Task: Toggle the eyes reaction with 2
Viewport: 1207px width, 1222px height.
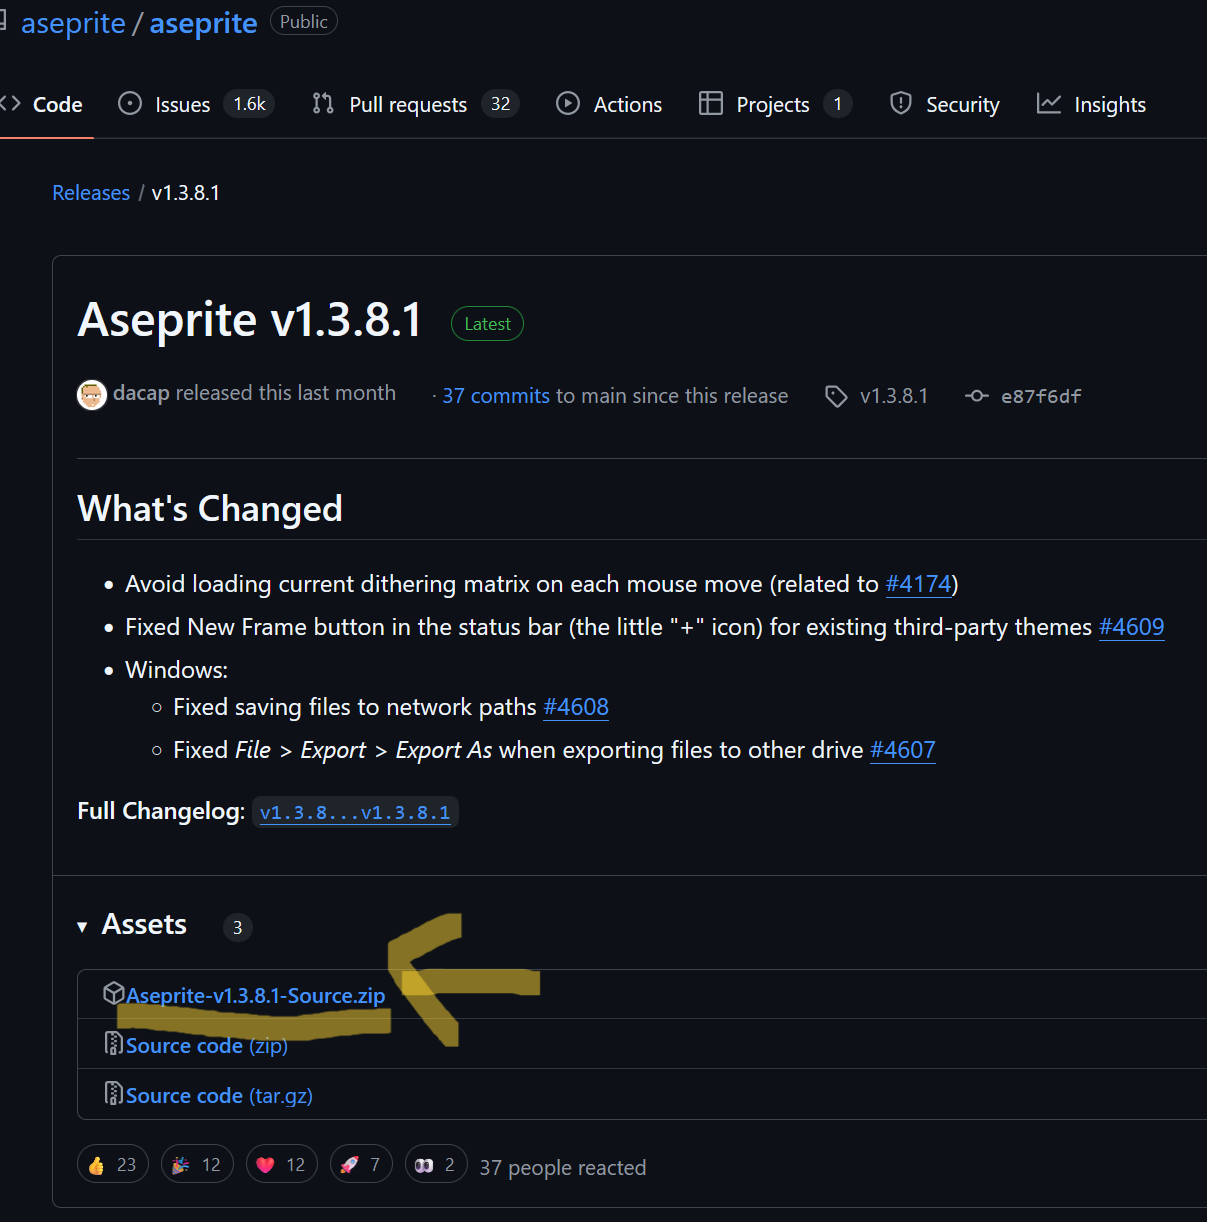Action: click(x=436, y=1164)
